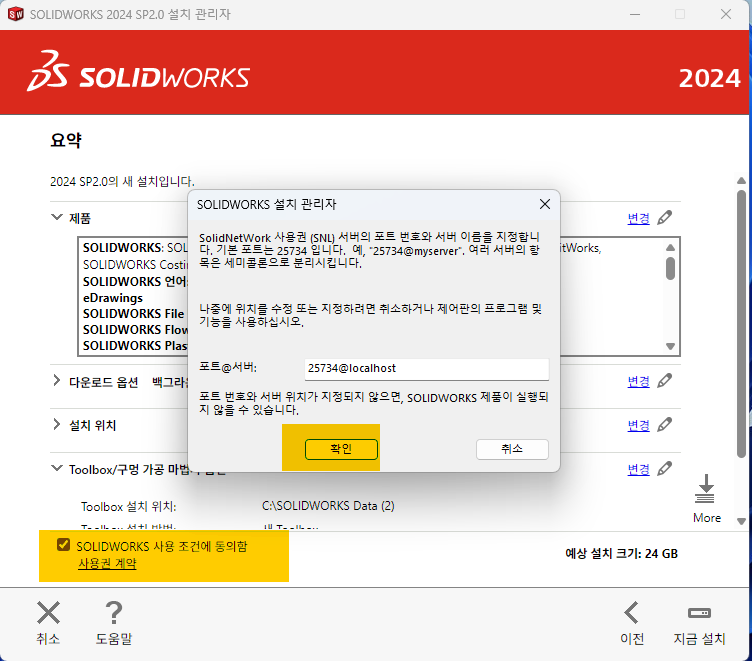
Task: Click the 취소 X icon at bottom left
Action: [48, 613]
